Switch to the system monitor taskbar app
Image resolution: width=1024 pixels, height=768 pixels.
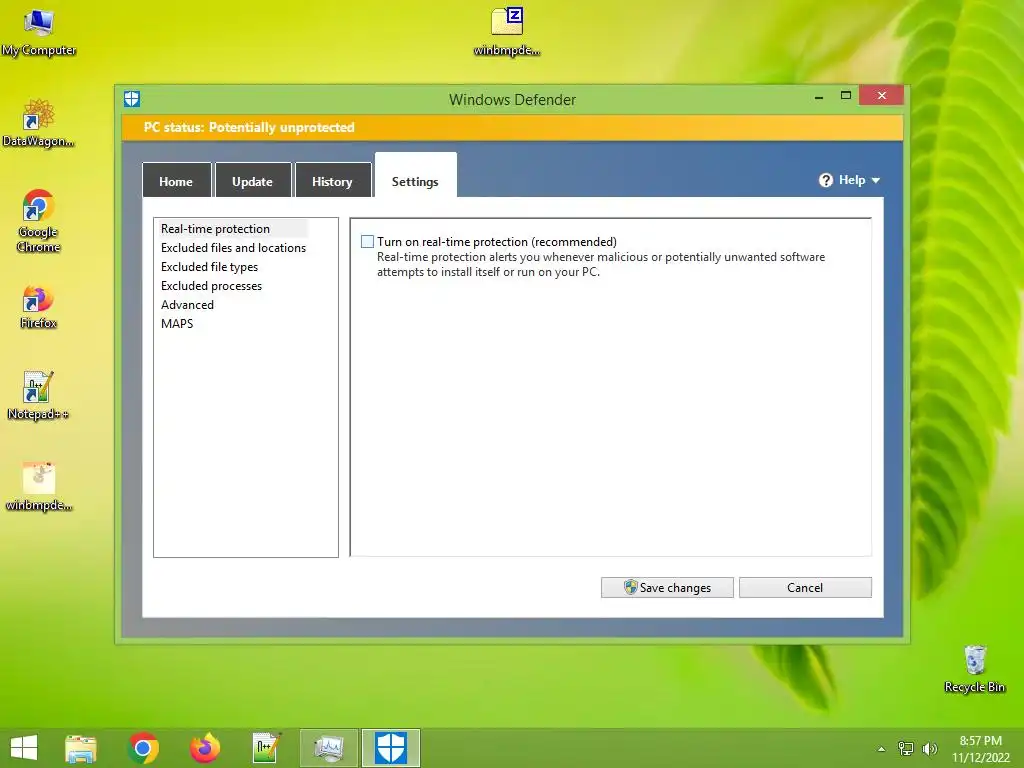tap(328, 748)
